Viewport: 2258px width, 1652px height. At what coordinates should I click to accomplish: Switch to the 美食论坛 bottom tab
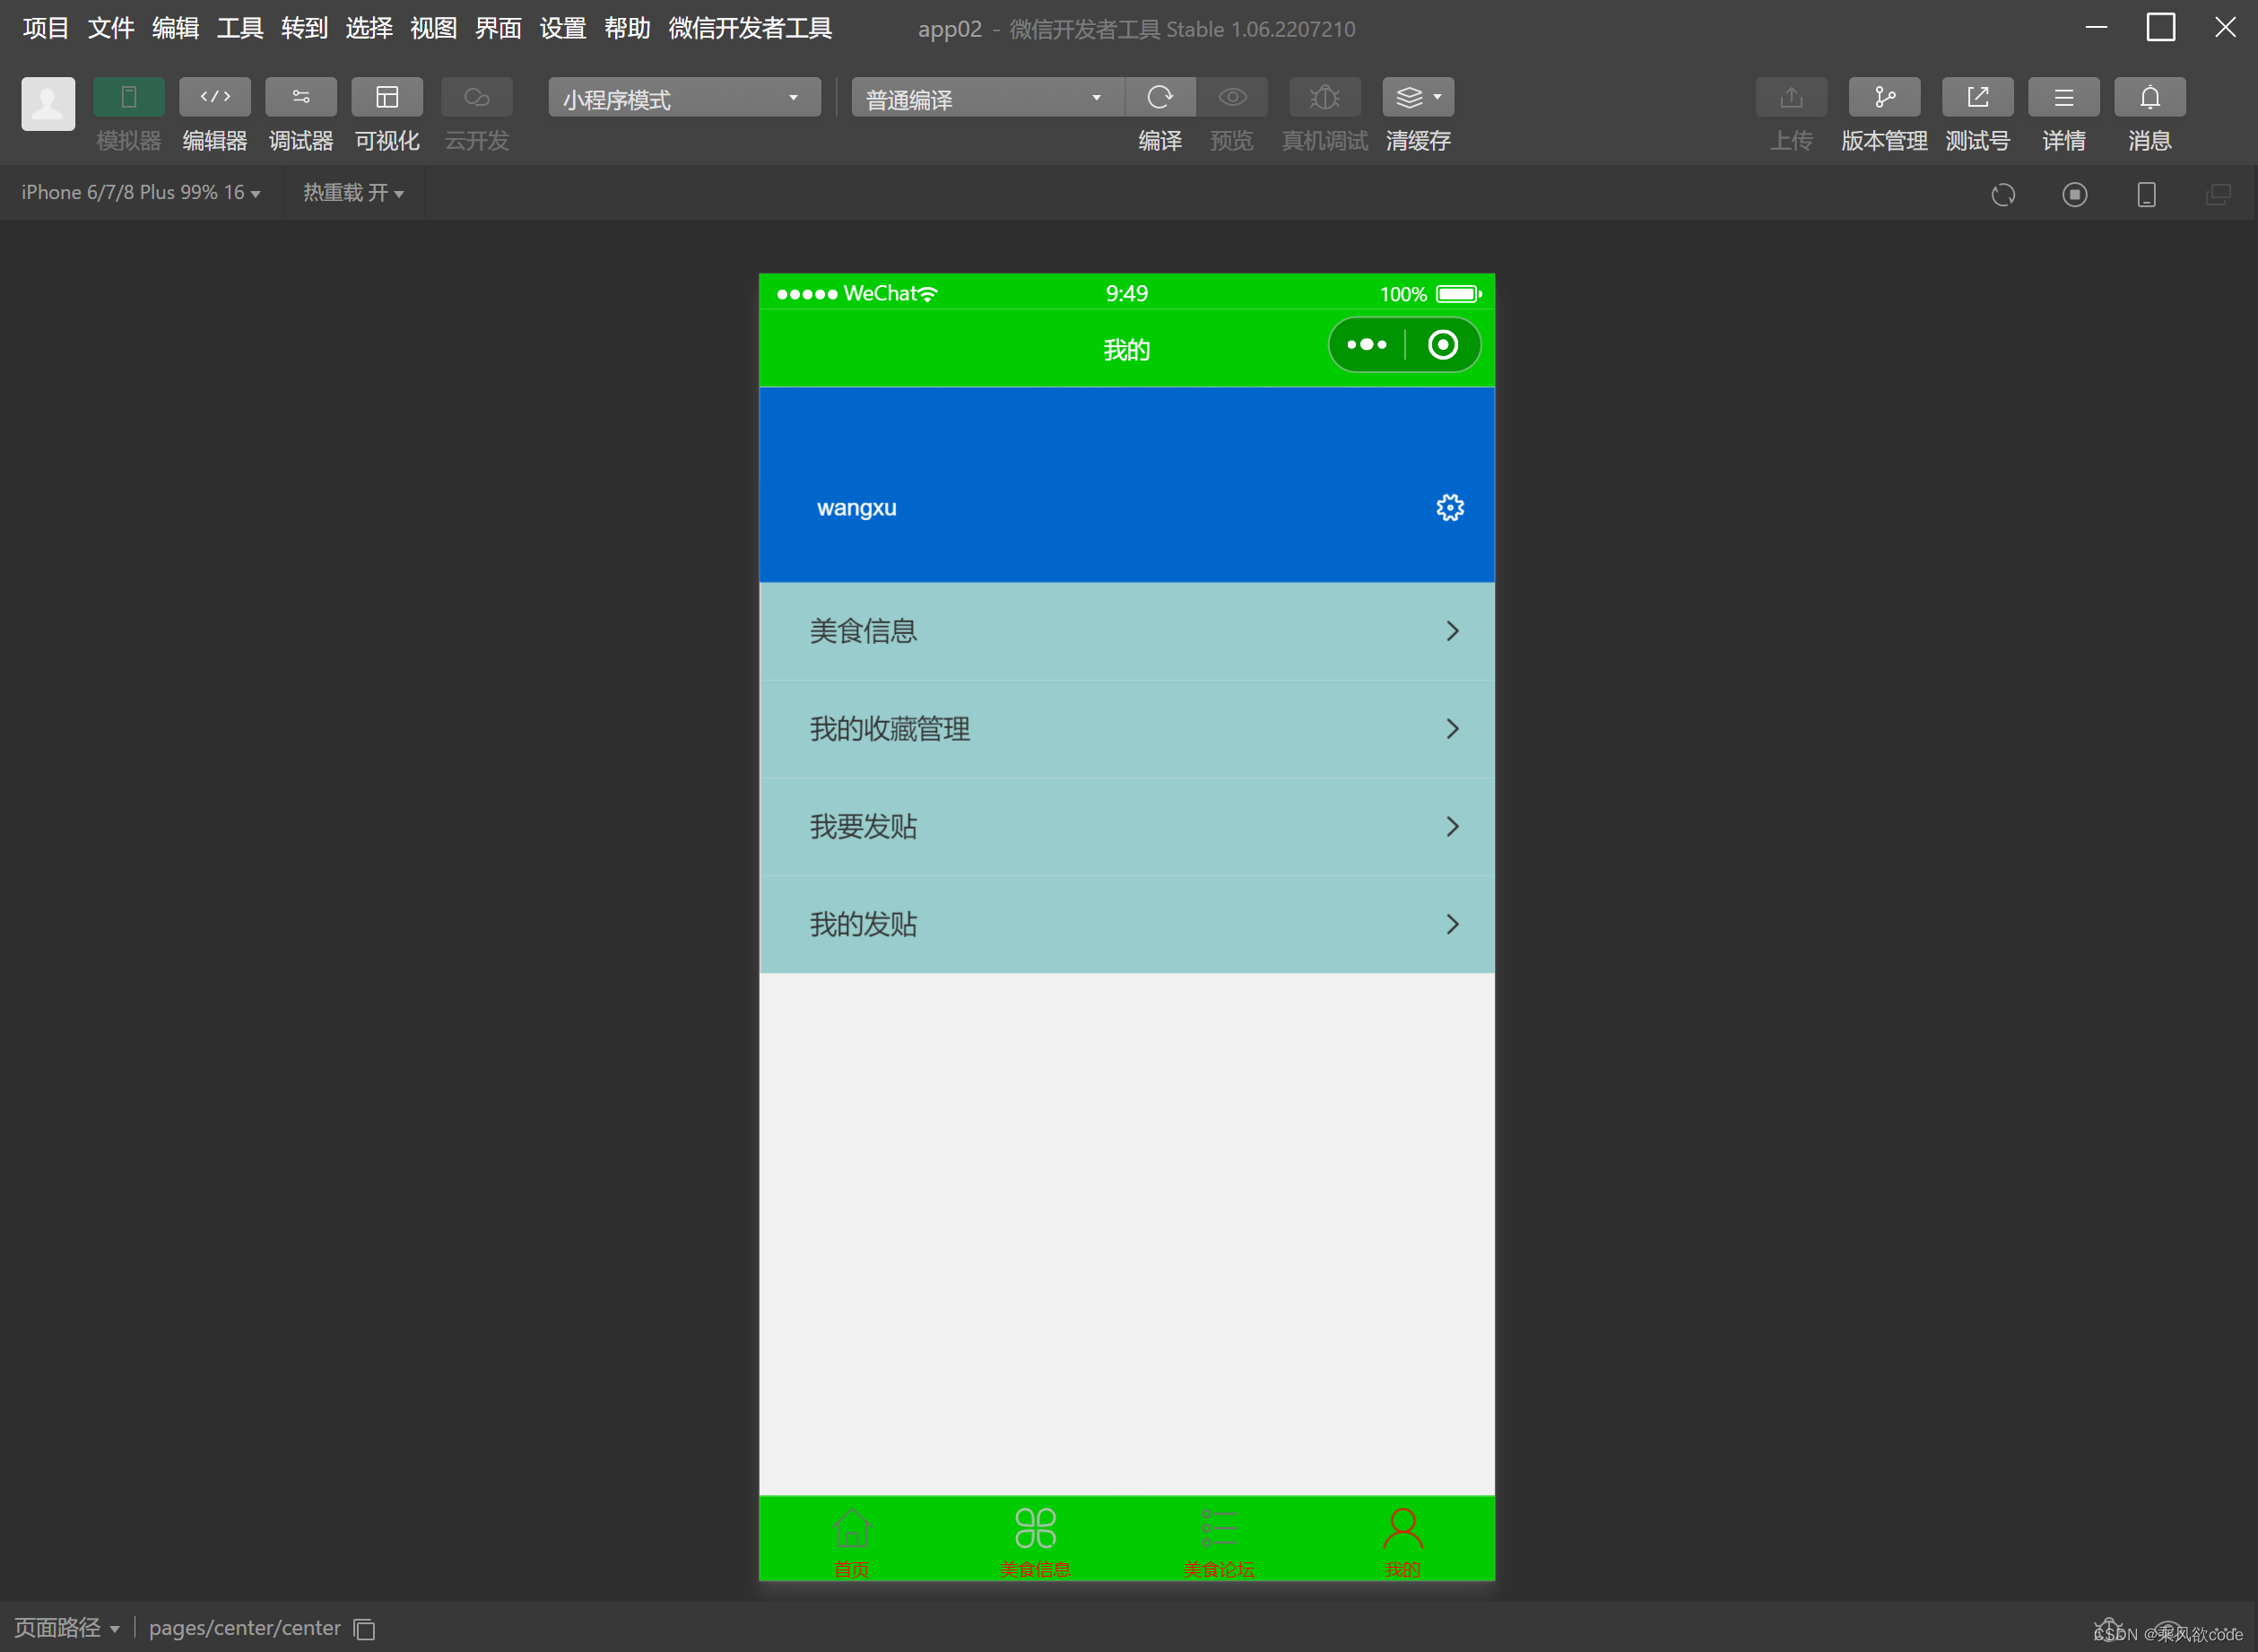point(1218,1541)
